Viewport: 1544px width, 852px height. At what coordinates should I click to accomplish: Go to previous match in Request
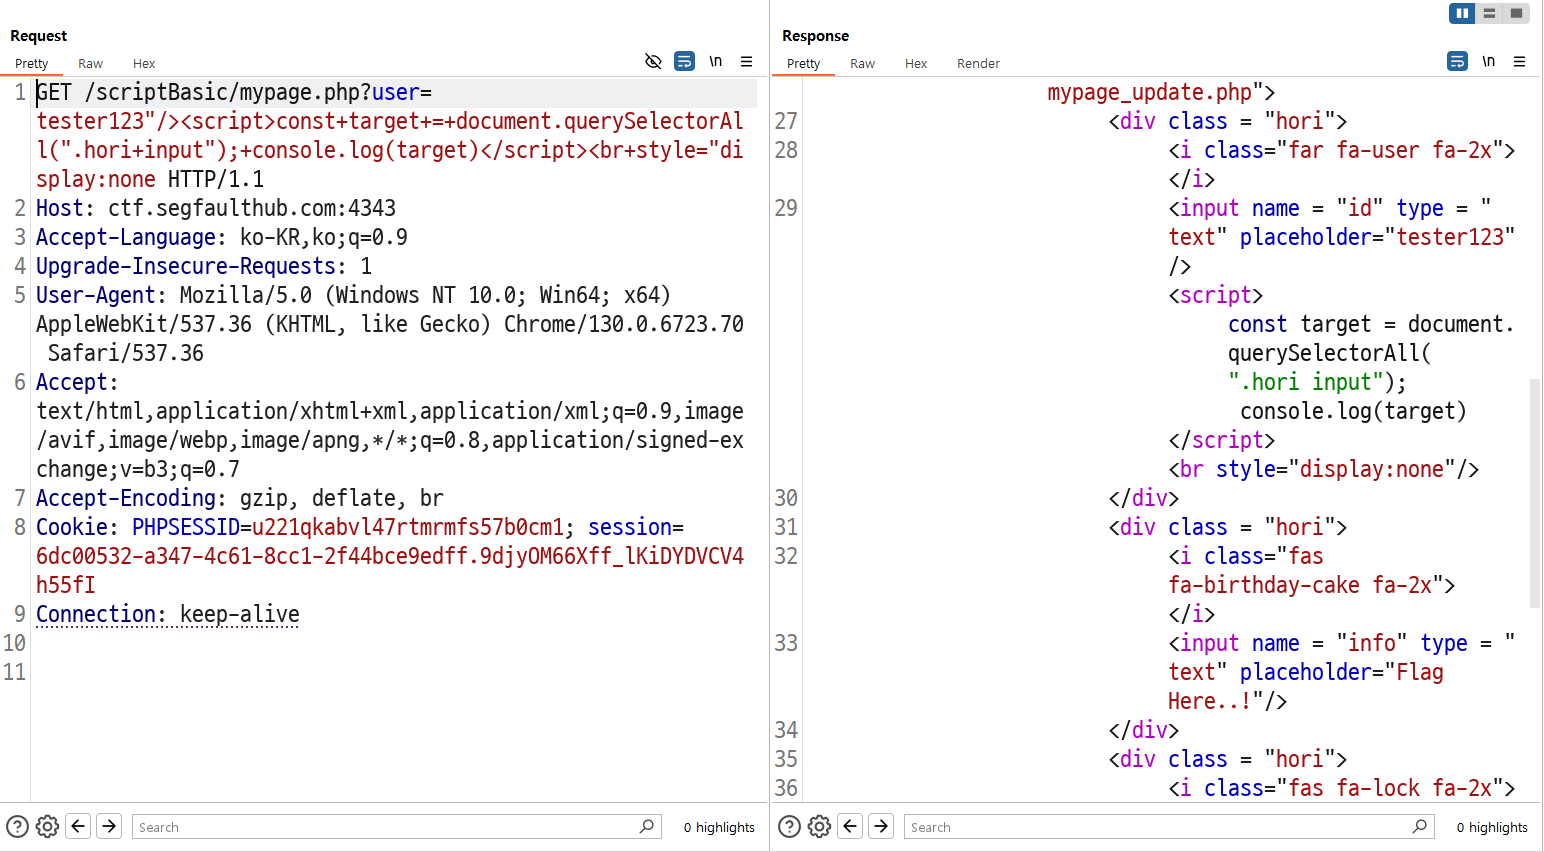[78, 826]
